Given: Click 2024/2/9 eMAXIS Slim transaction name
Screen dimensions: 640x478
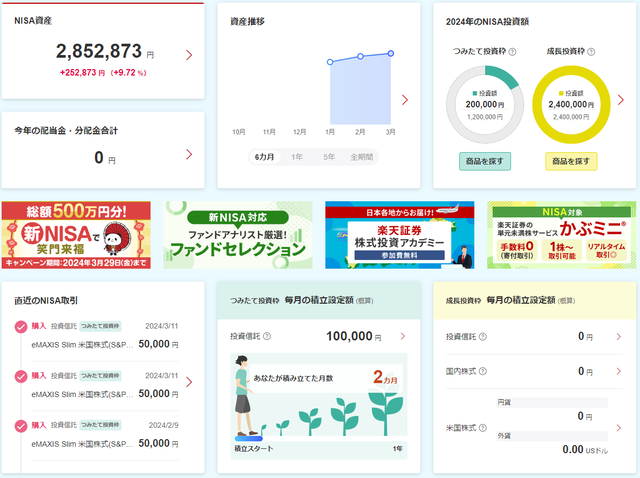Looking at the screenshot, I should 82,444.
